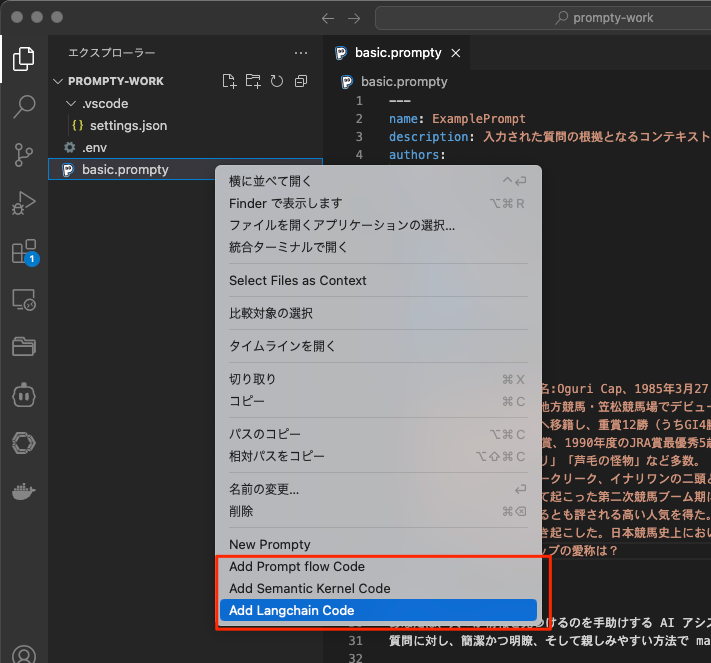
Task: Open the Explorer view in activity bar
Action: coord(24,58)
